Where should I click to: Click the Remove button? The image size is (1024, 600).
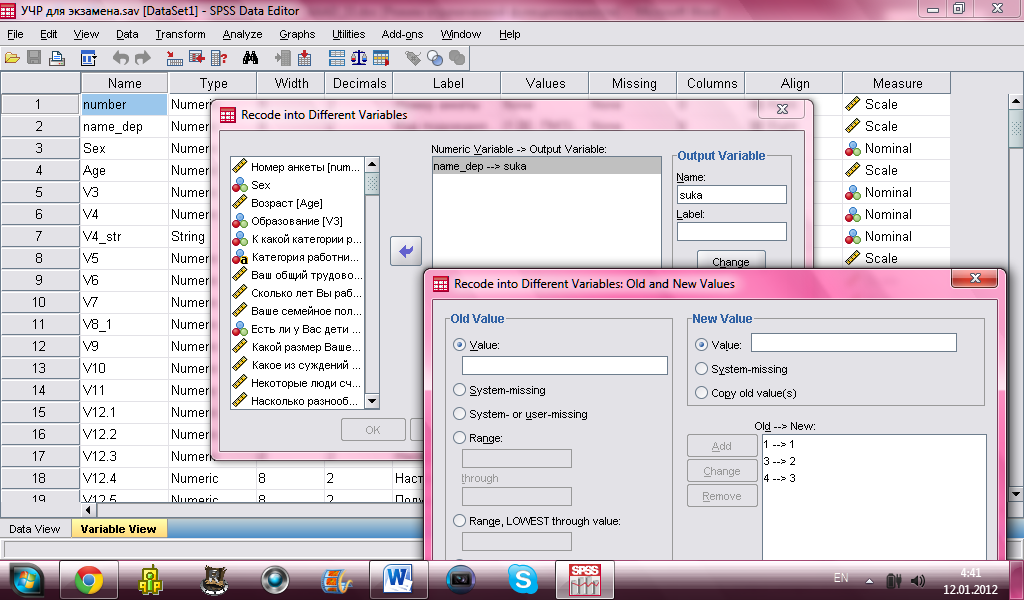[x=722, y=496]
